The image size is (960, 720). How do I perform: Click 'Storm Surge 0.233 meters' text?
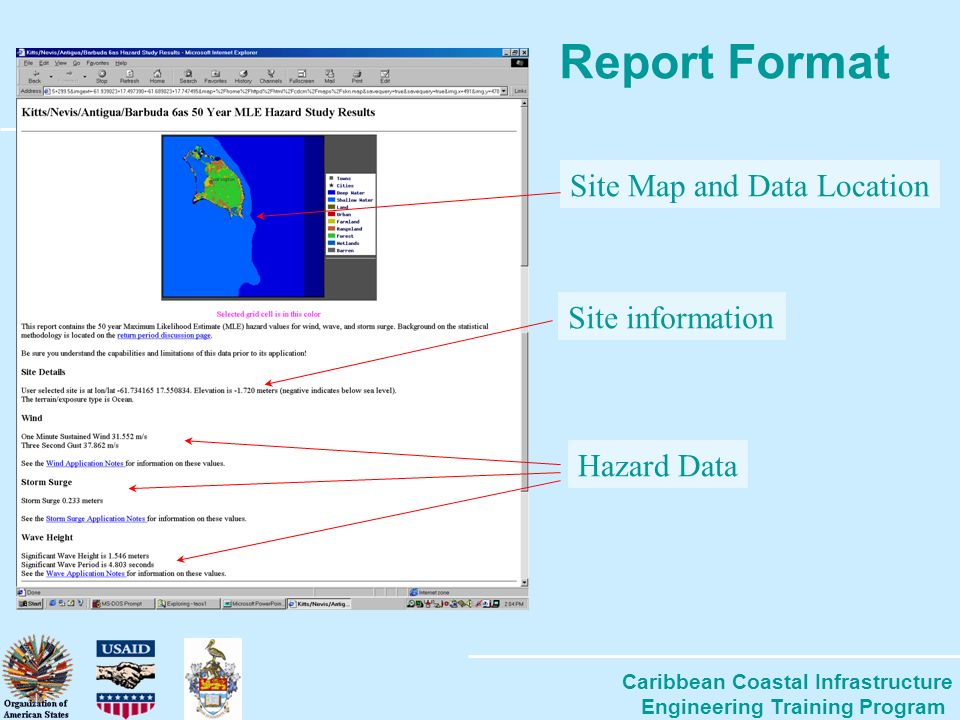62,500
